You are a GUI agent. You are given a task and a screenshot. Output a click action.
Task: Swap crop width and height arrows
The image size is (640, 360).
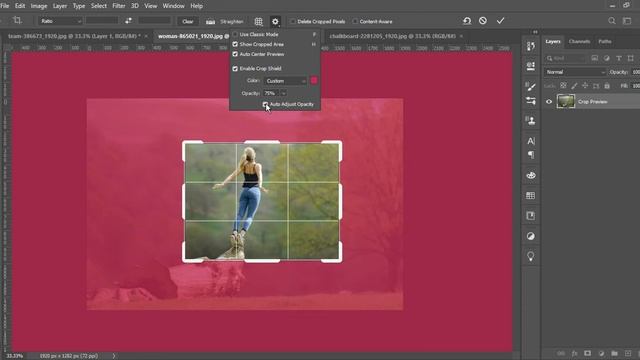point(128,21)
